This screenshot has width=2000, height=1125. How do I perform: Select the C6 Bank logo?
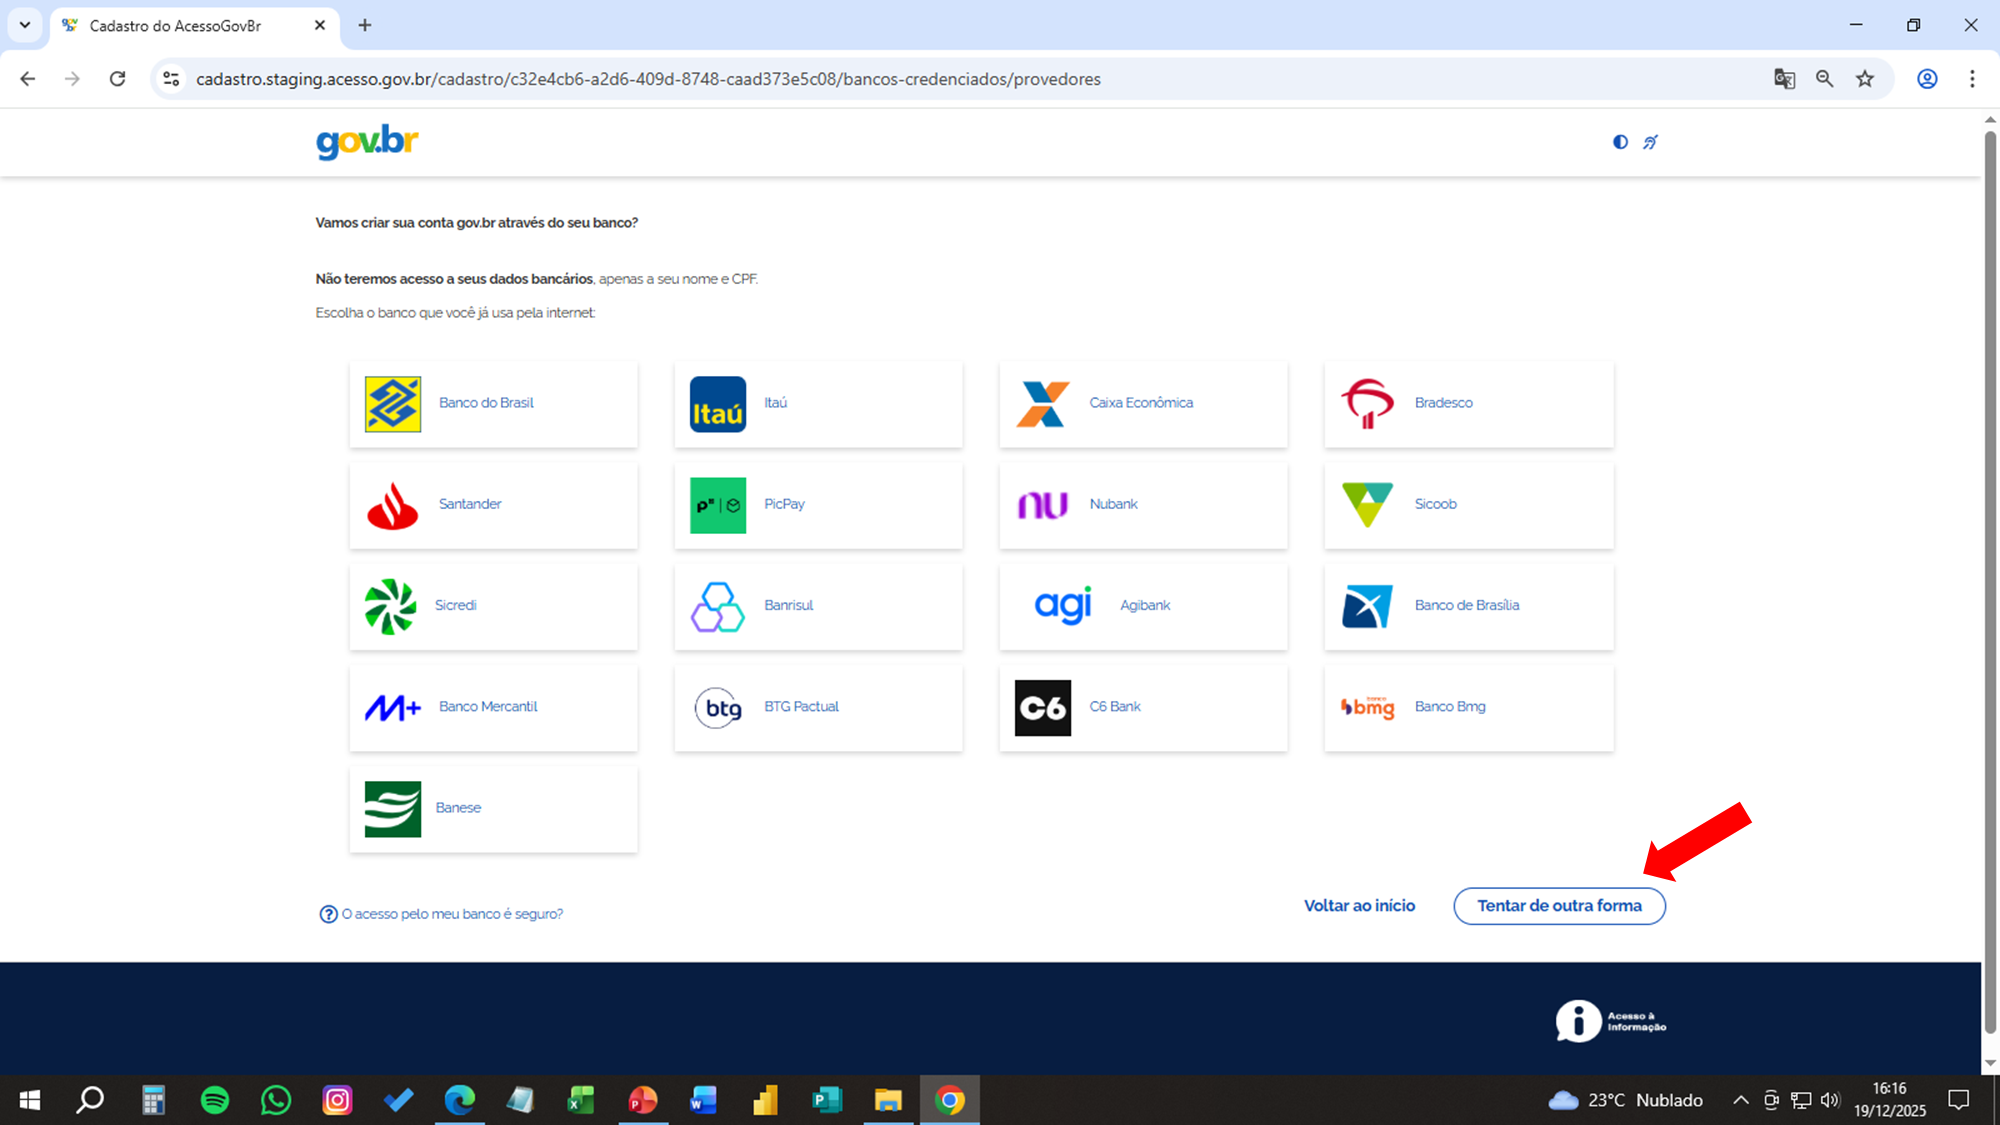point(1043,707)
